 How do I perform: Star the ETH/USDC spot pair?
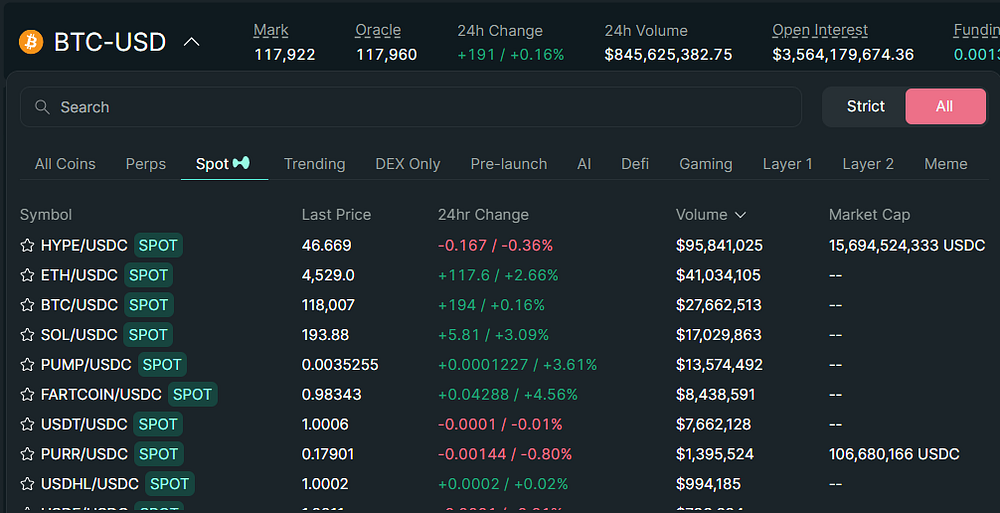[27, 276]
